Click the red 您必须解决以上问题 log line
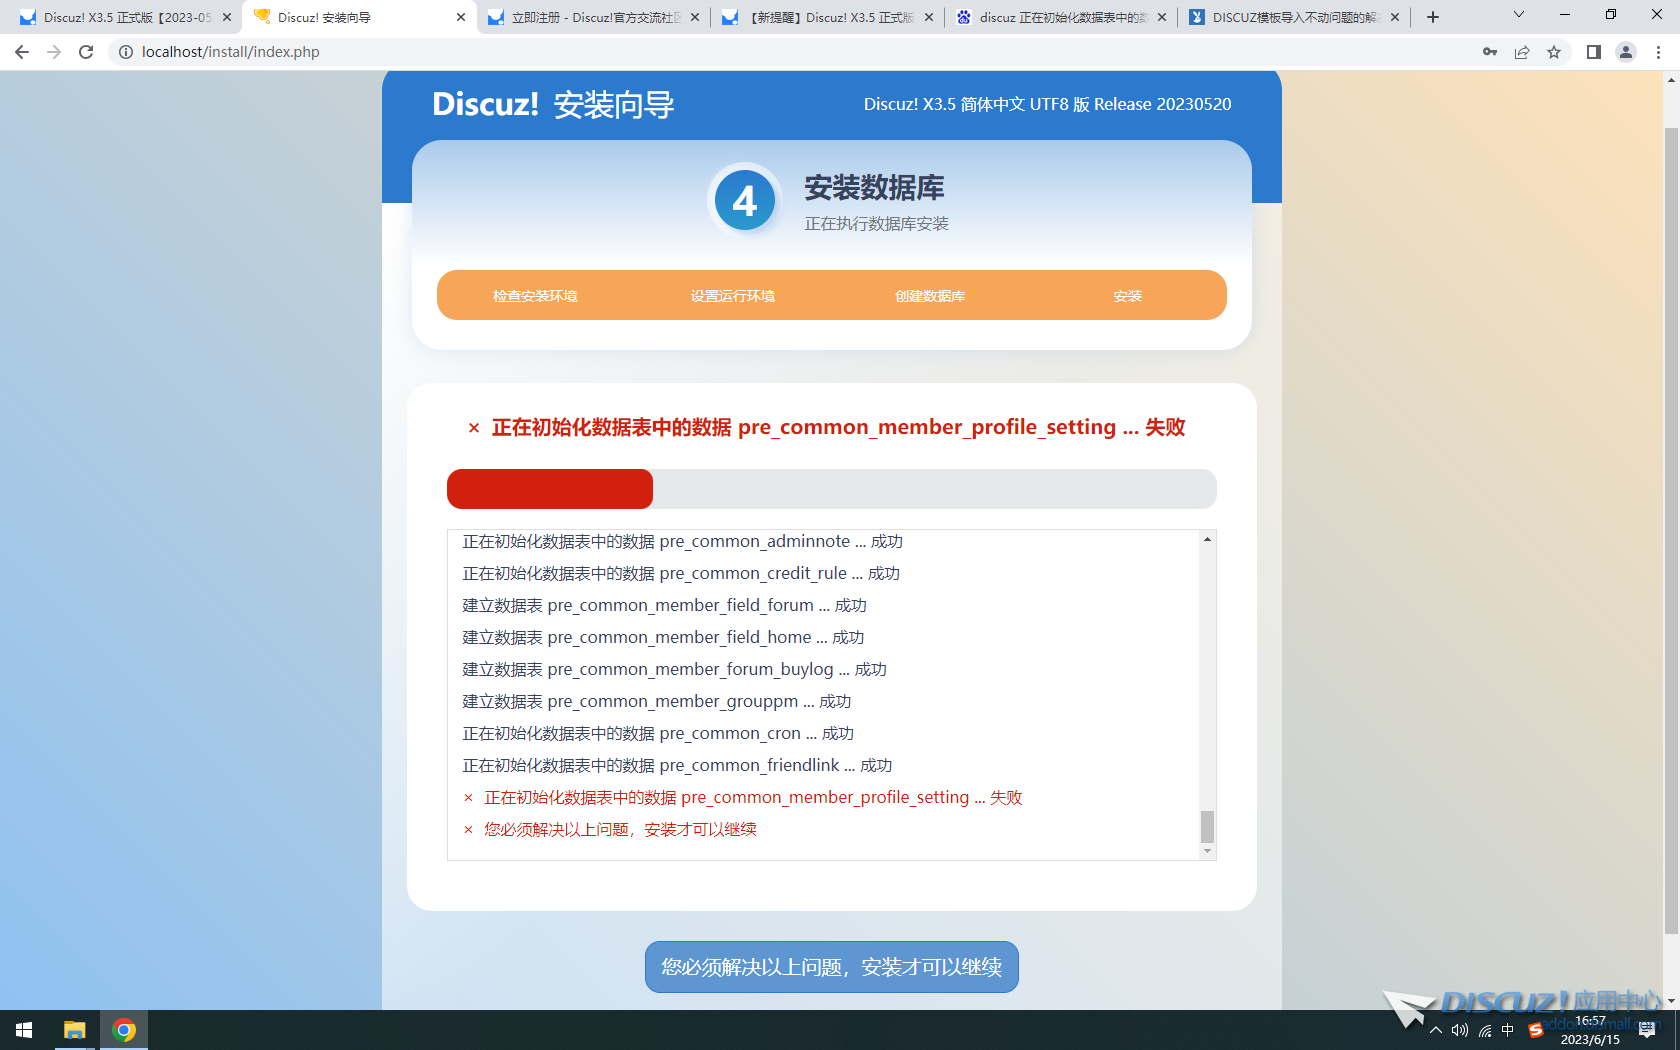The height and width of the screenshot is (1050, 1680). (x=610, y=829)
